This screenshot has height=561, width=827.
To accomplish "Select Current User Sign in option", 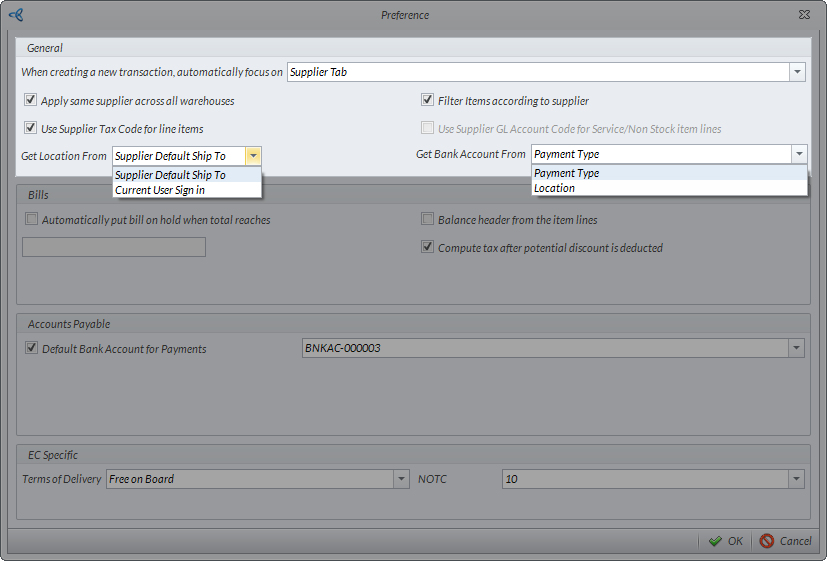I will (160, 189).
